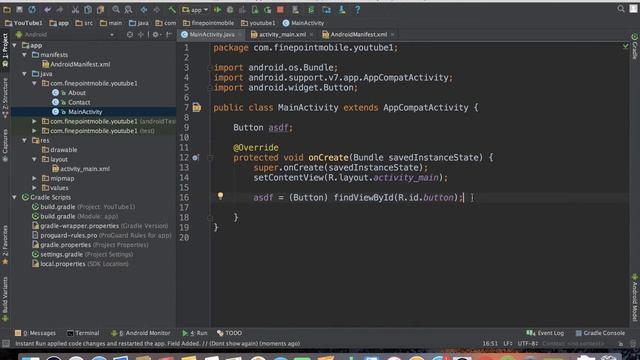Image resolution: width=640 pixels, height=360 pixels.
Task: Click the Replace icon next to Find
Action: [x=128, y=9]
